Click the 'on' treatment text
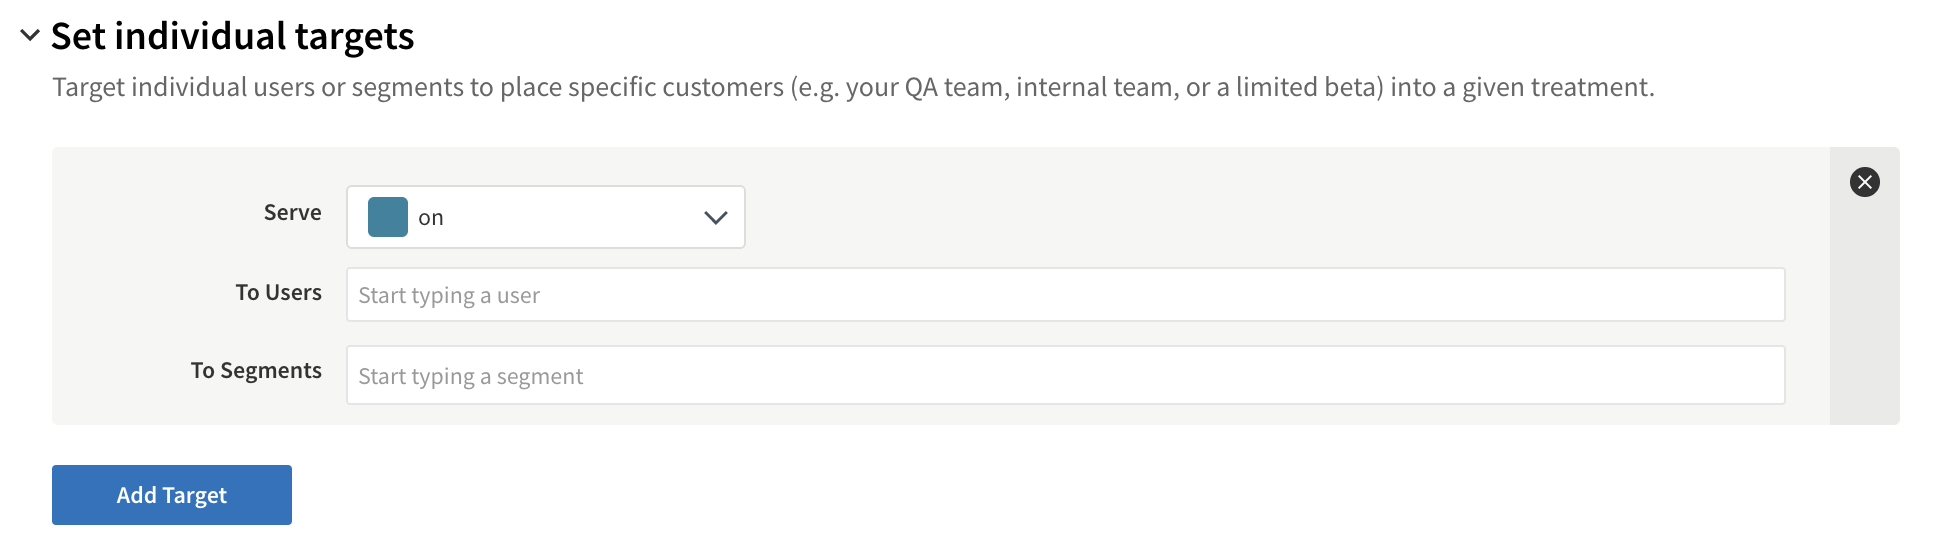The image size is (1940, 552). (431, 218)
